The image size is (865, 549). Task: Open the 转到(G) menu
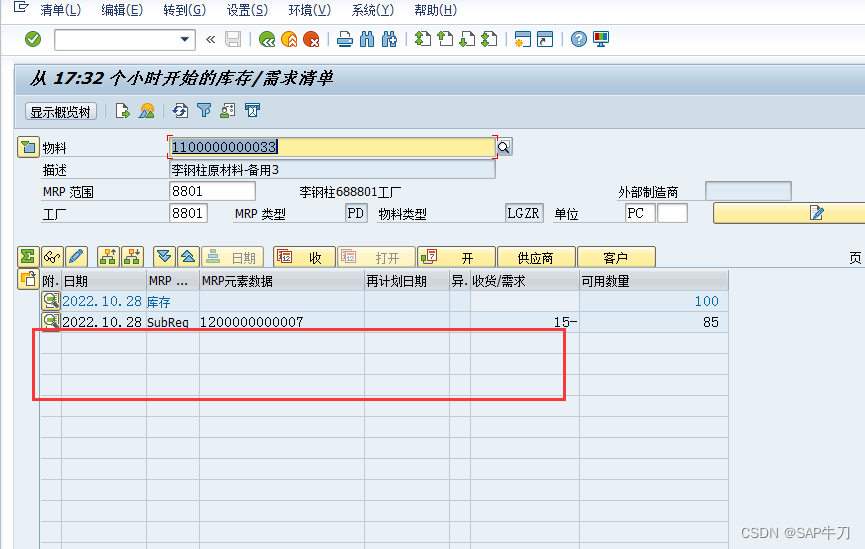click(184, 10)
